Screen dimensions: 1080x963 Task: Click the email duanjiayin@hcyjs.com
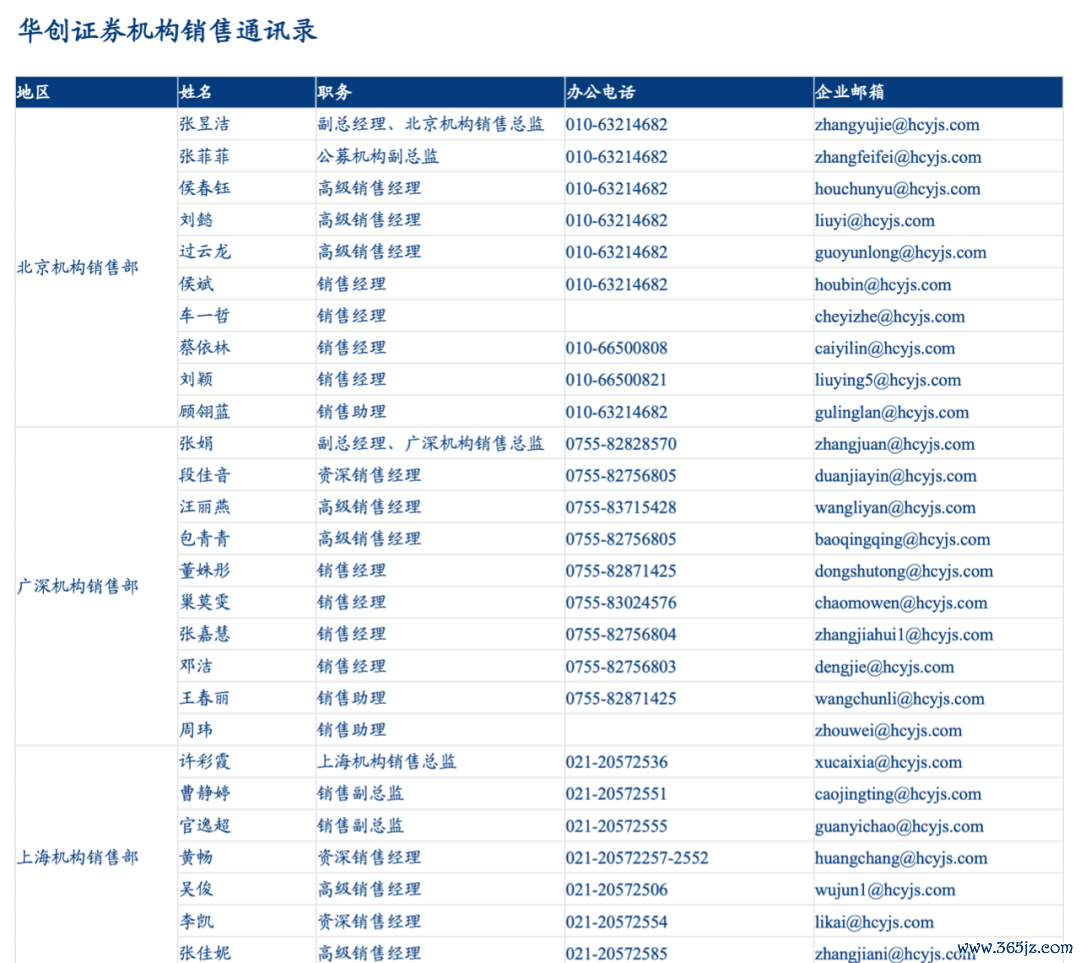click(x=895, y=476)
